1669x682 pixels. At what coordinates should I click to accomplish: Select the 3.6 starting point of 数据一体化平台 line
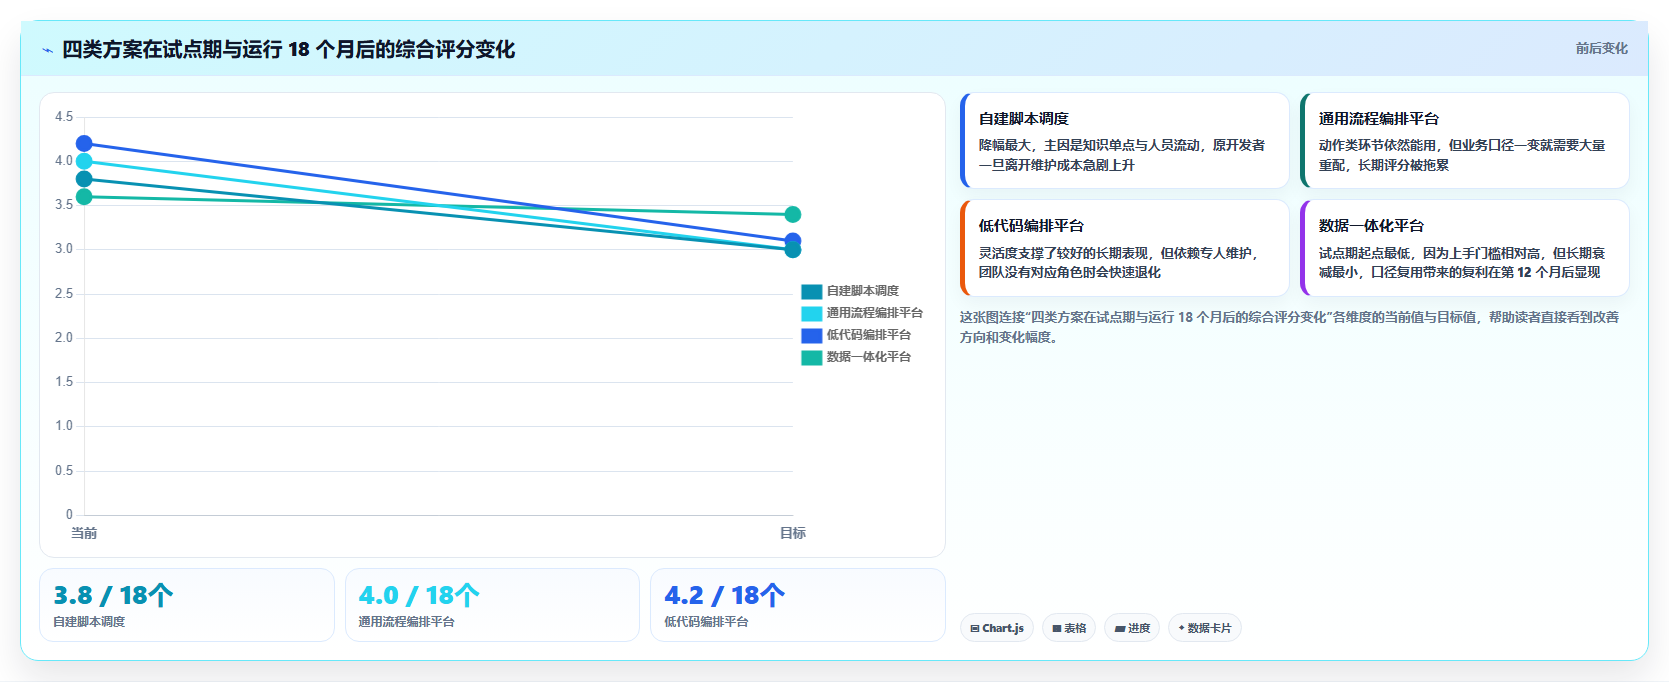pos(84,197)
